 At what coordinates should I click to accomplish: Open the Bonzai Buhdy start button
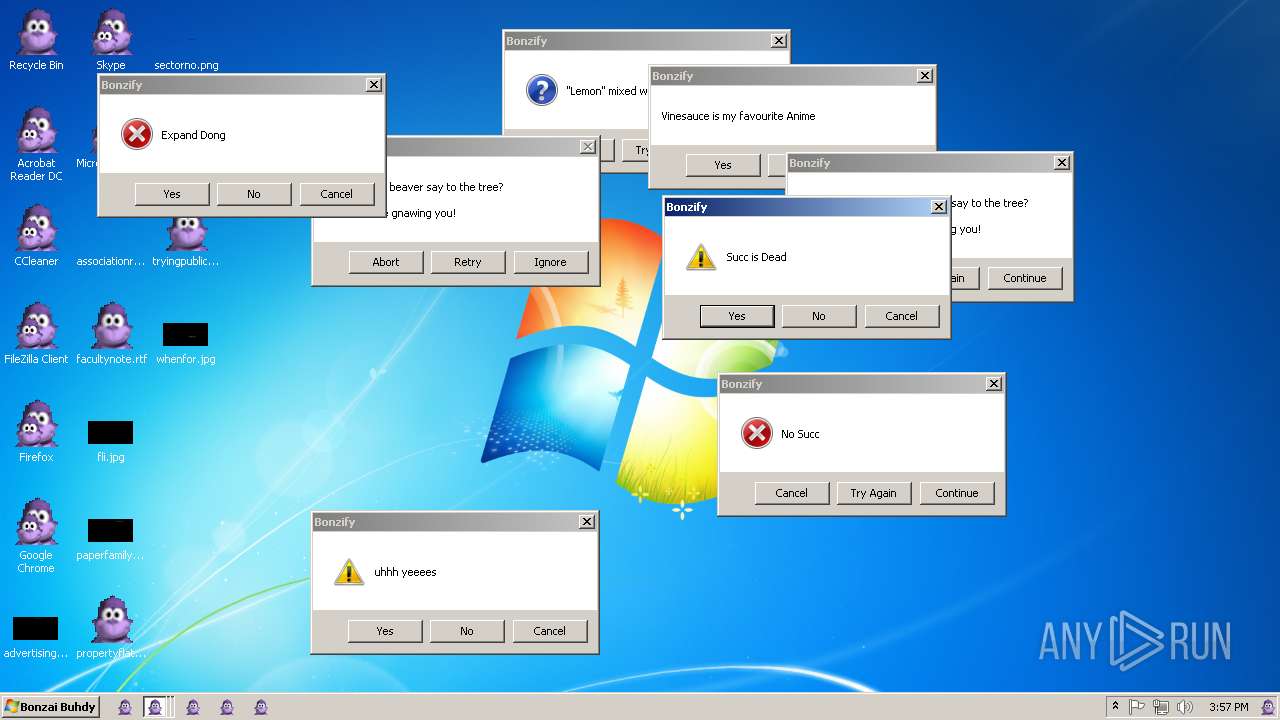tap(50, 707)
